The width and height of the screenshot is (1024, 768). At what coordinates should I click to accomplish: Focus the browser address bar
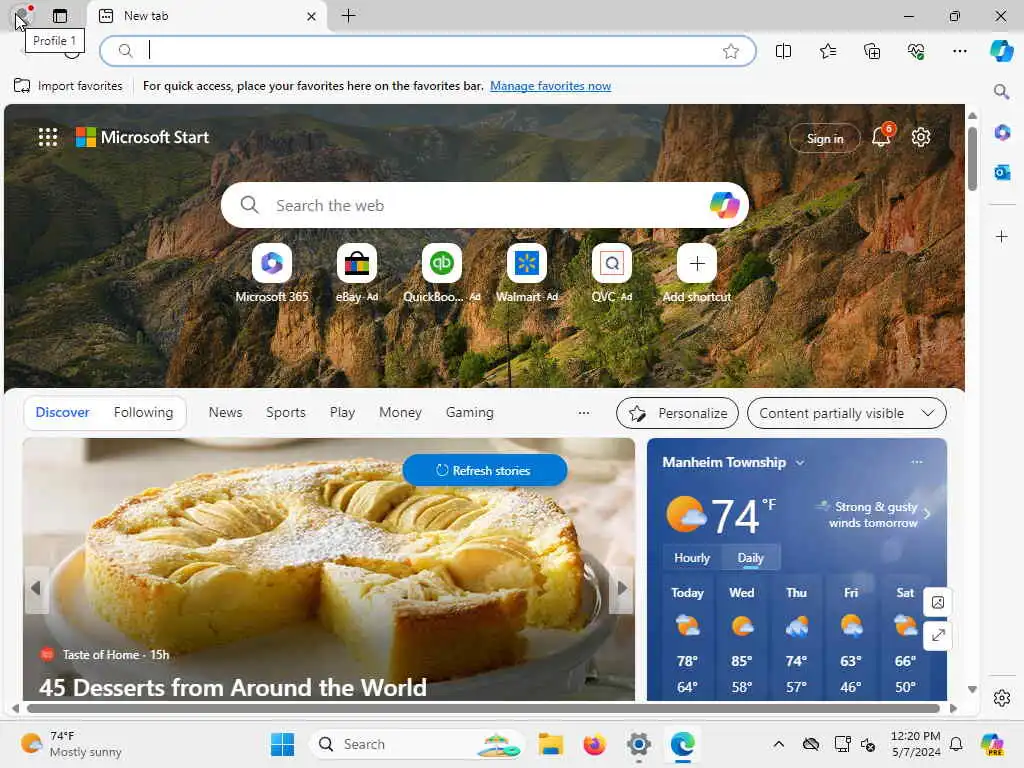coord(428,51)
